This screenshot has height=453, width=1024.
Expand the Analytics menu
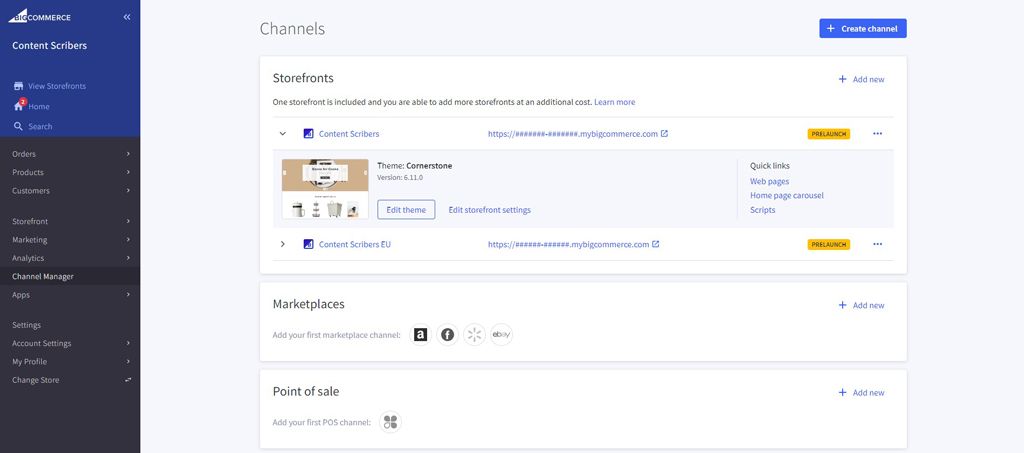click(x=70, y=258)
